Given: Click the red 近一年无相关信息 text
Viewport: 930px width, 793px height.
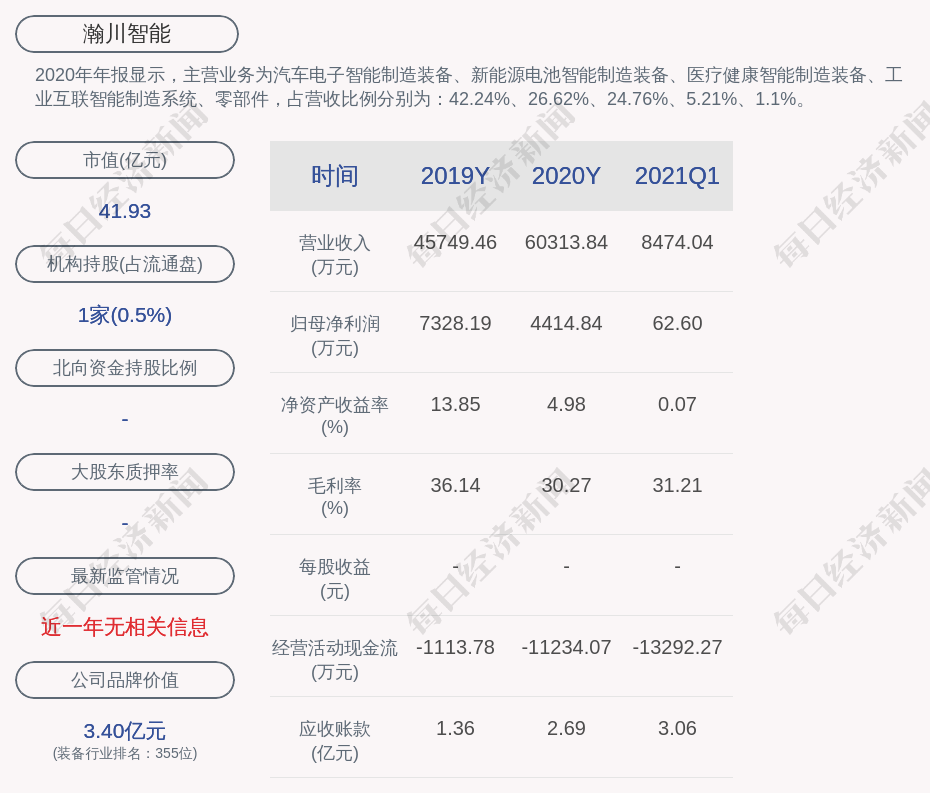Looking at the screenshot, I should pyautogui.click(x=125, y=627).
